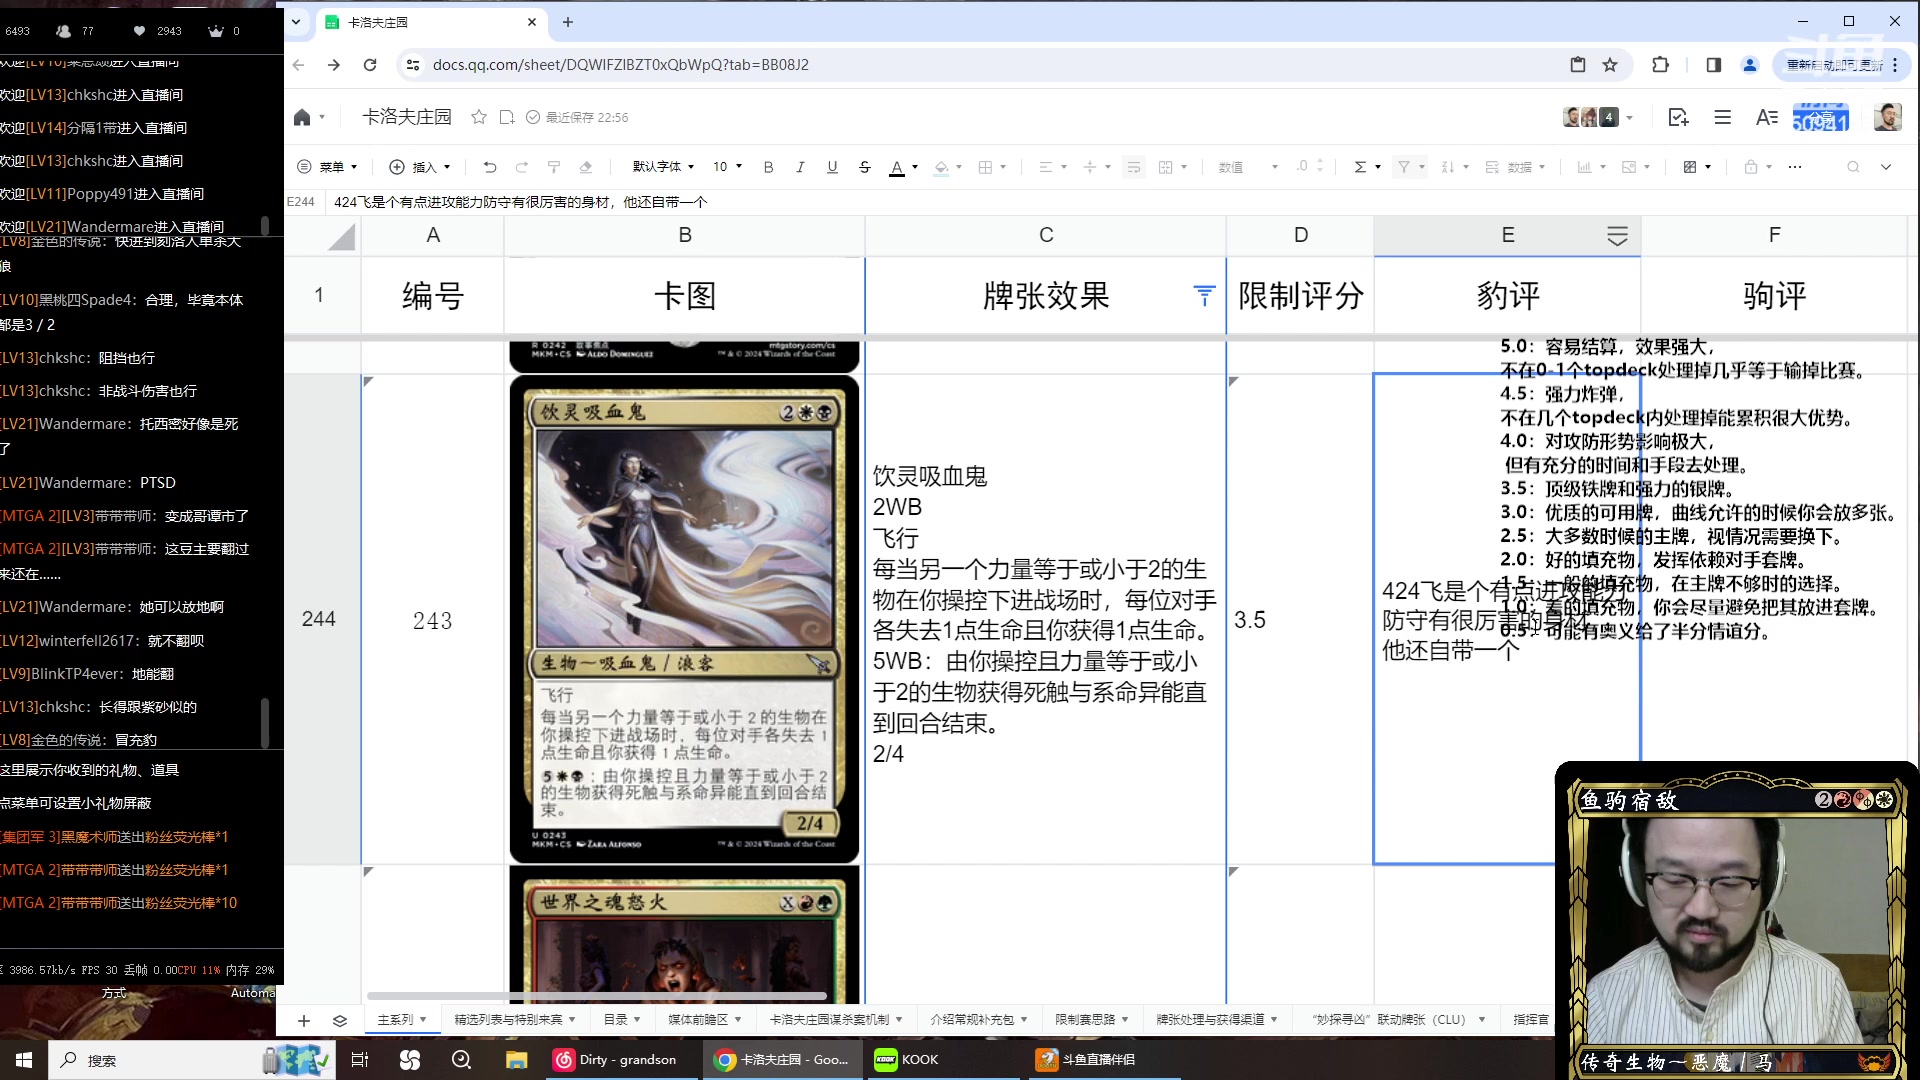
Task: Toggle strikethrough formatting
Action: (x=865, y=167)
